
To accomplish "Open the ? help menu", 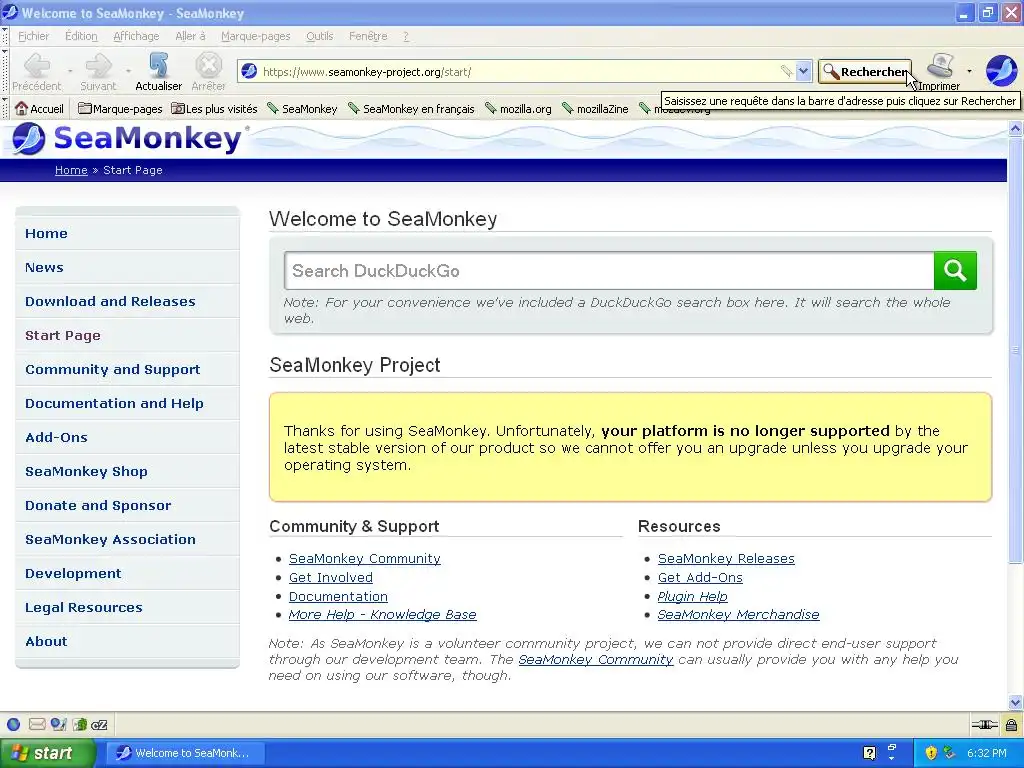I will [x=406, y=36].
